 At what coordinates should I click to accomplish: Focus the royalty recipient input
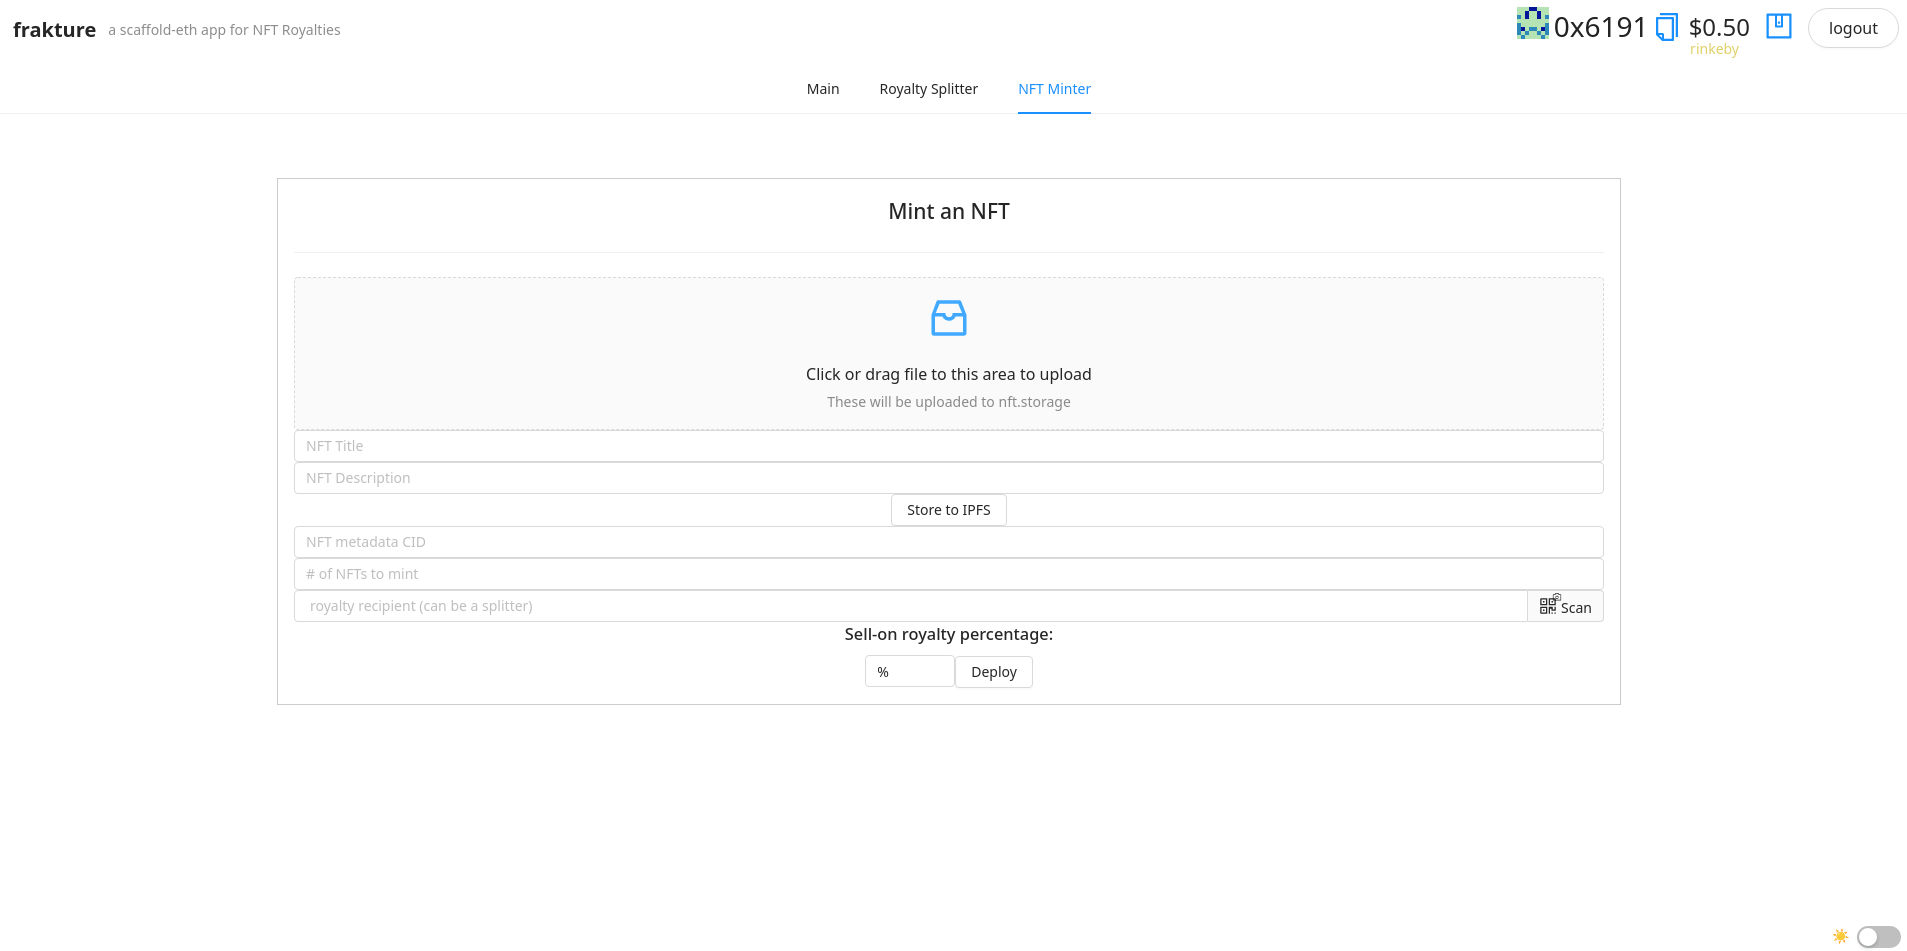tap(911, 606)
